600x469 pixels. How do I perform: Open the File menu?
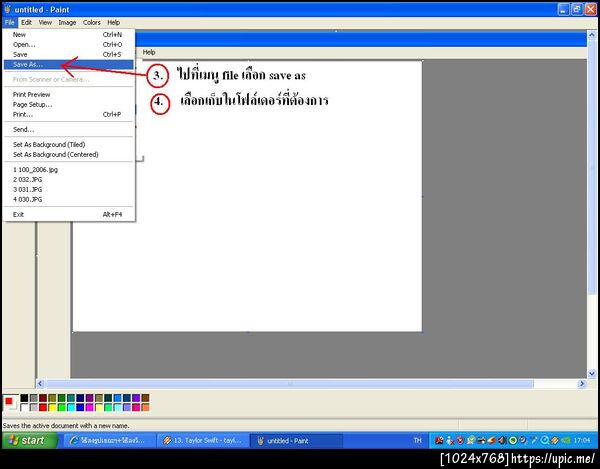[x=10, y=23]
